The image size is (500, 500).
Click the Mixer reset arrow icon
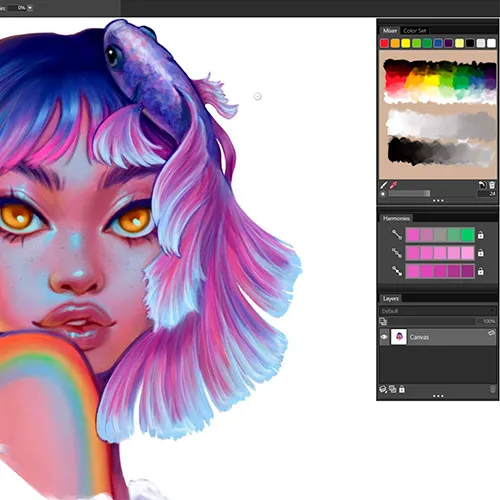tap(482, 185)
